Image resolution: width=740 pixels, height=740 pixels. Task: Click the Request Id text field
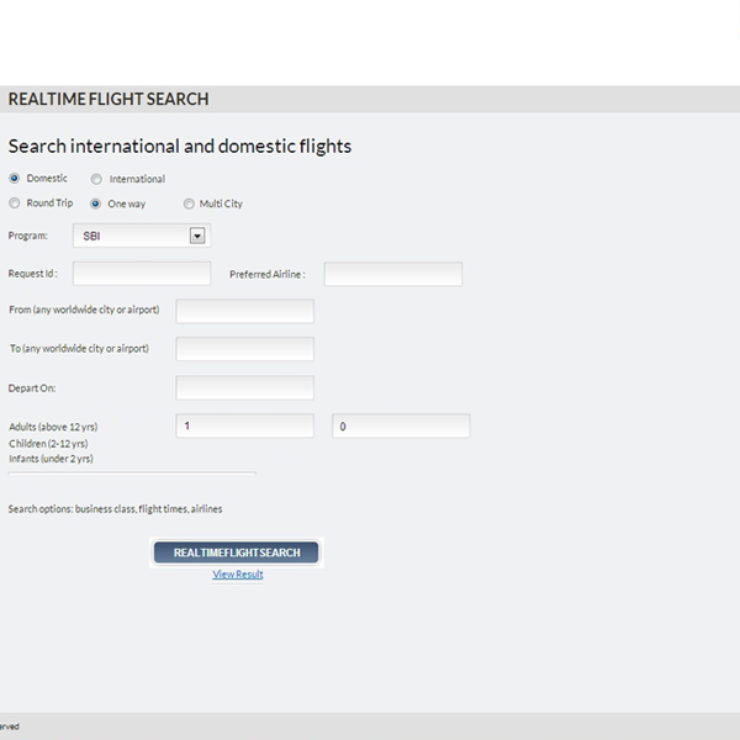pyautogui.click(x=141, y=274)
